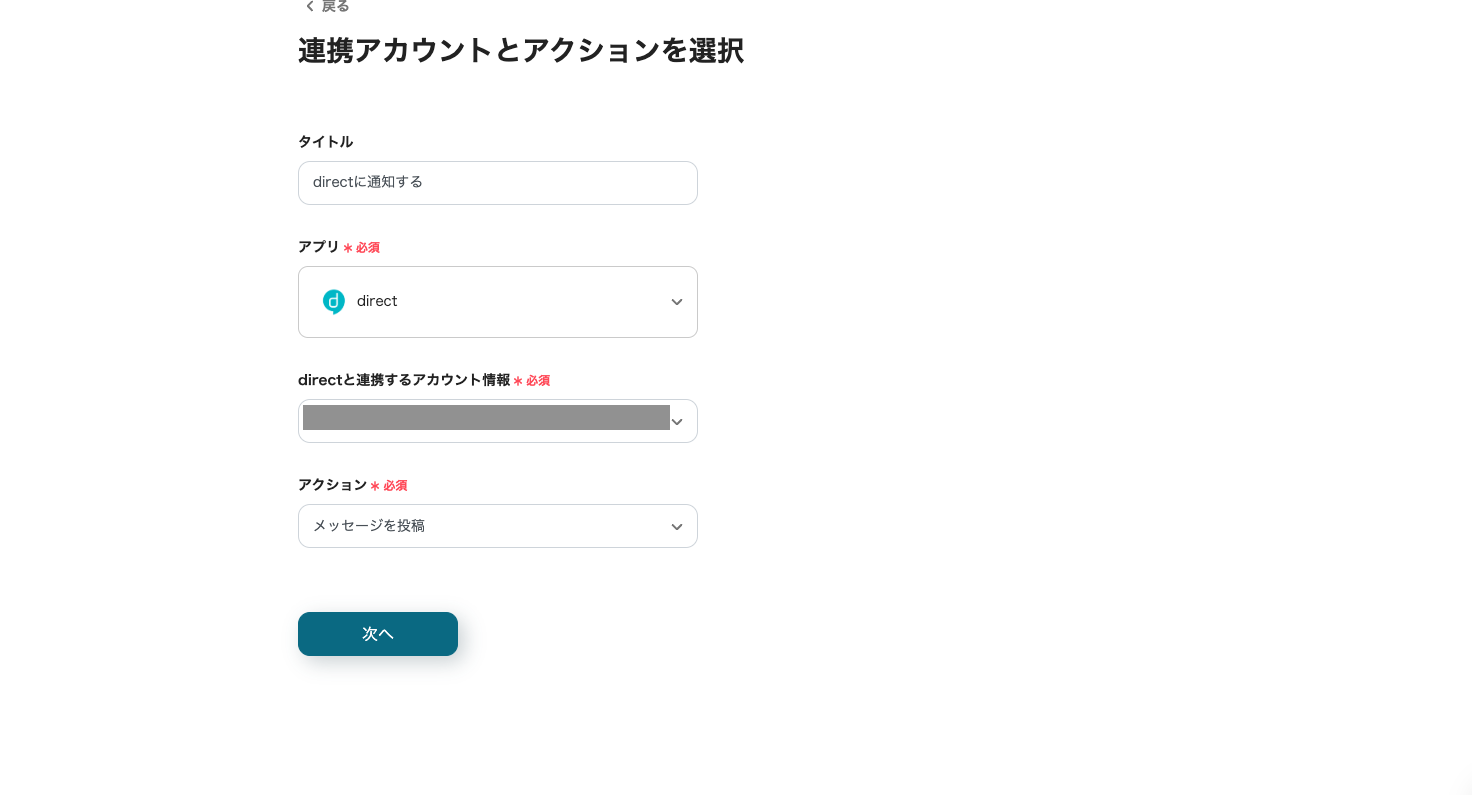Click the greyed-out account selection field
Screen dimensions: 1472x795
(x=486, y=418)
